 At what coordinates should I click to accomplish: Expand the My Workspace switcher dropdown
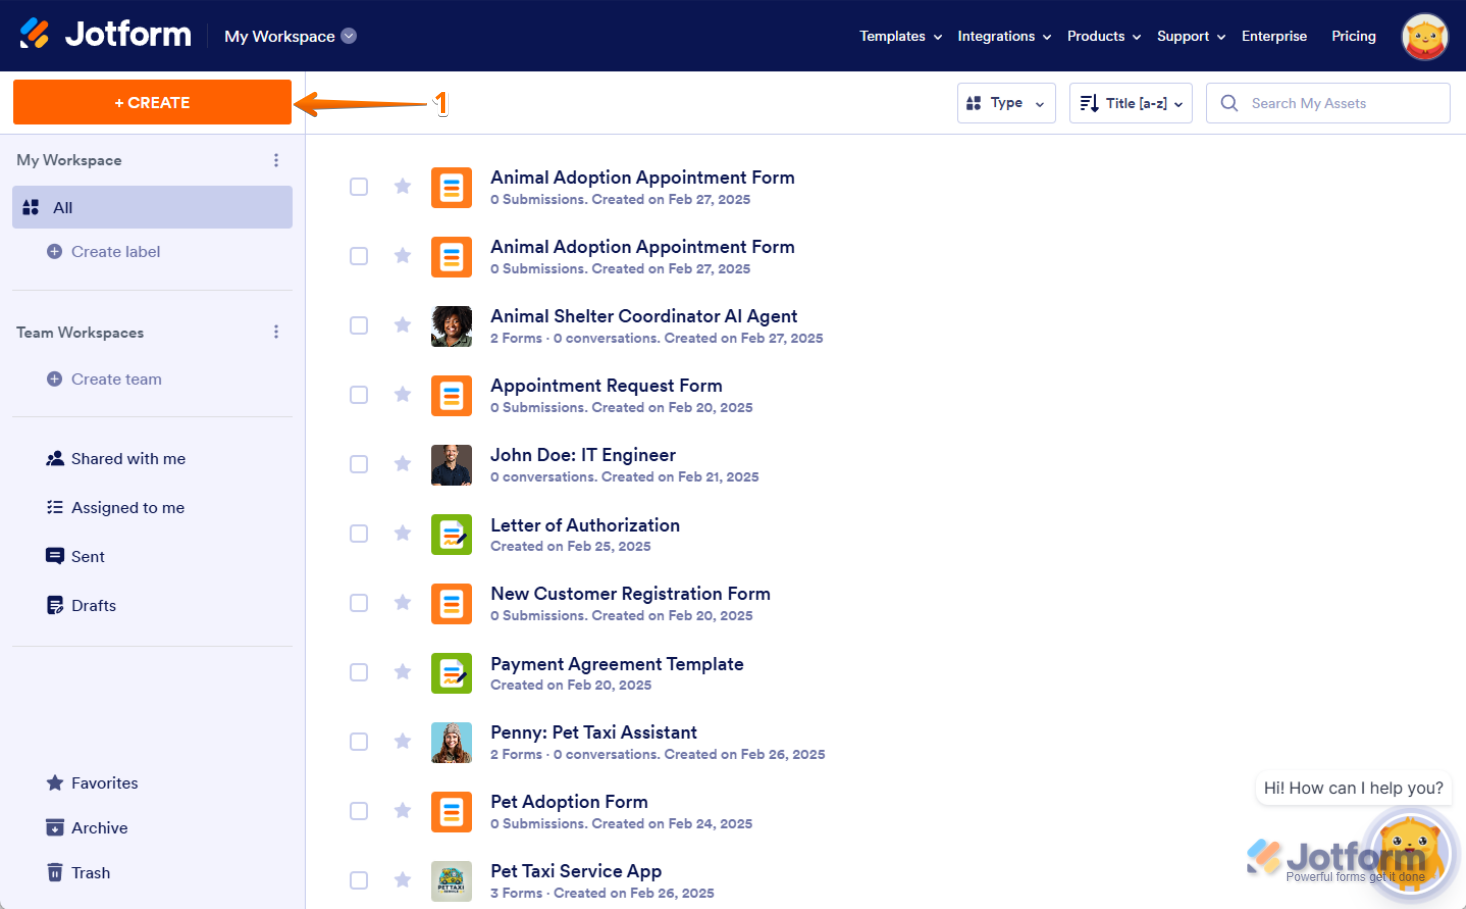pos(290,36)
